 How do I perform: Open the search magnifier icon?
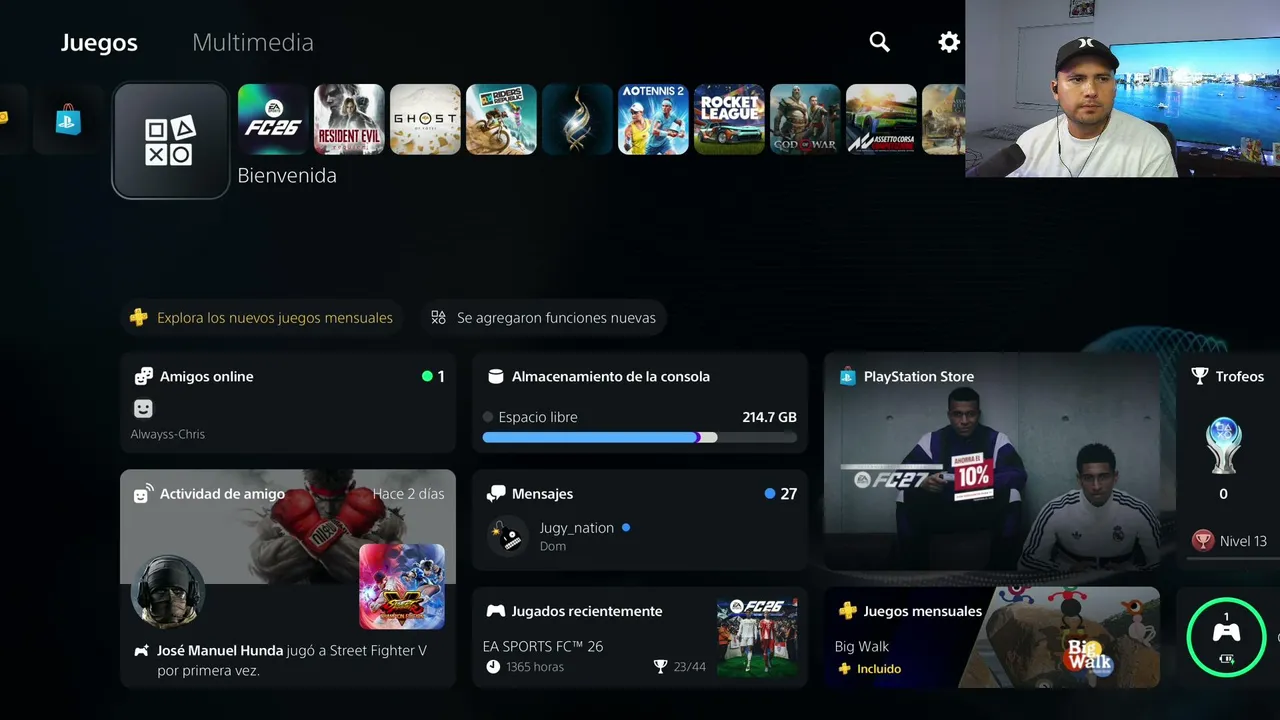point(879,42)
